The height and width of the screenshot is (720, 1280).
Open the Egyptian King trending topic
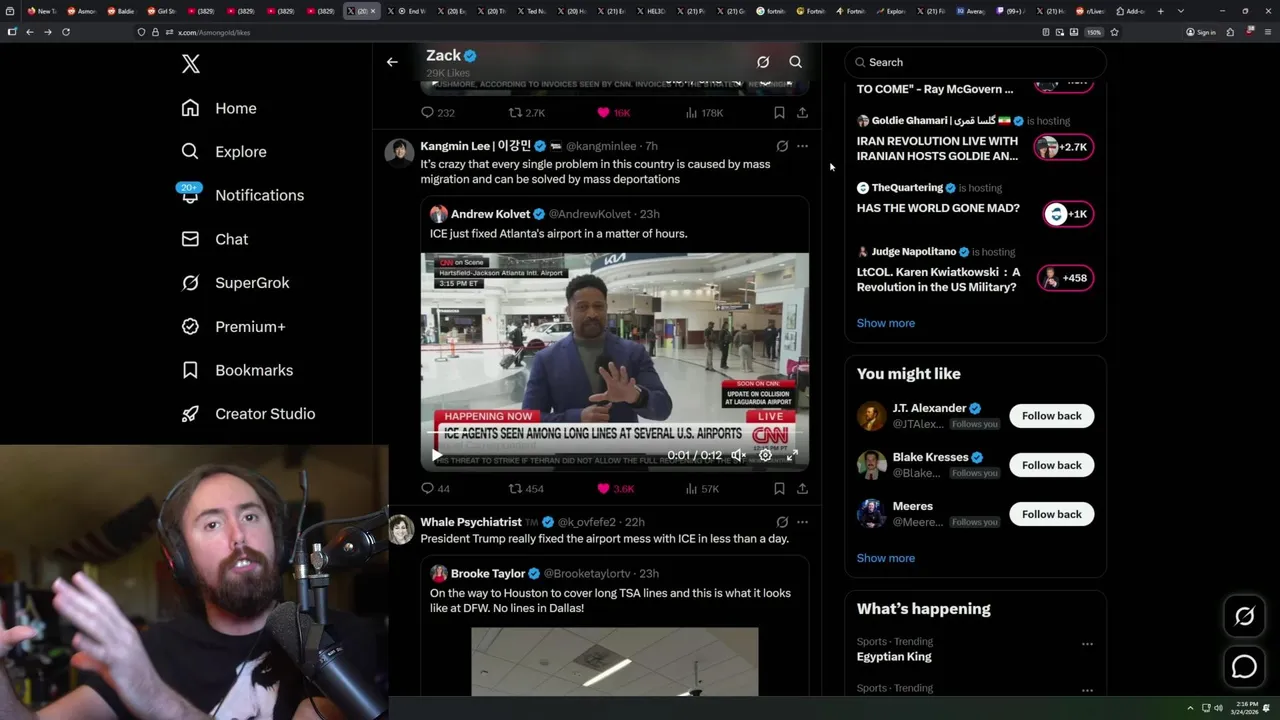[894, 657]
